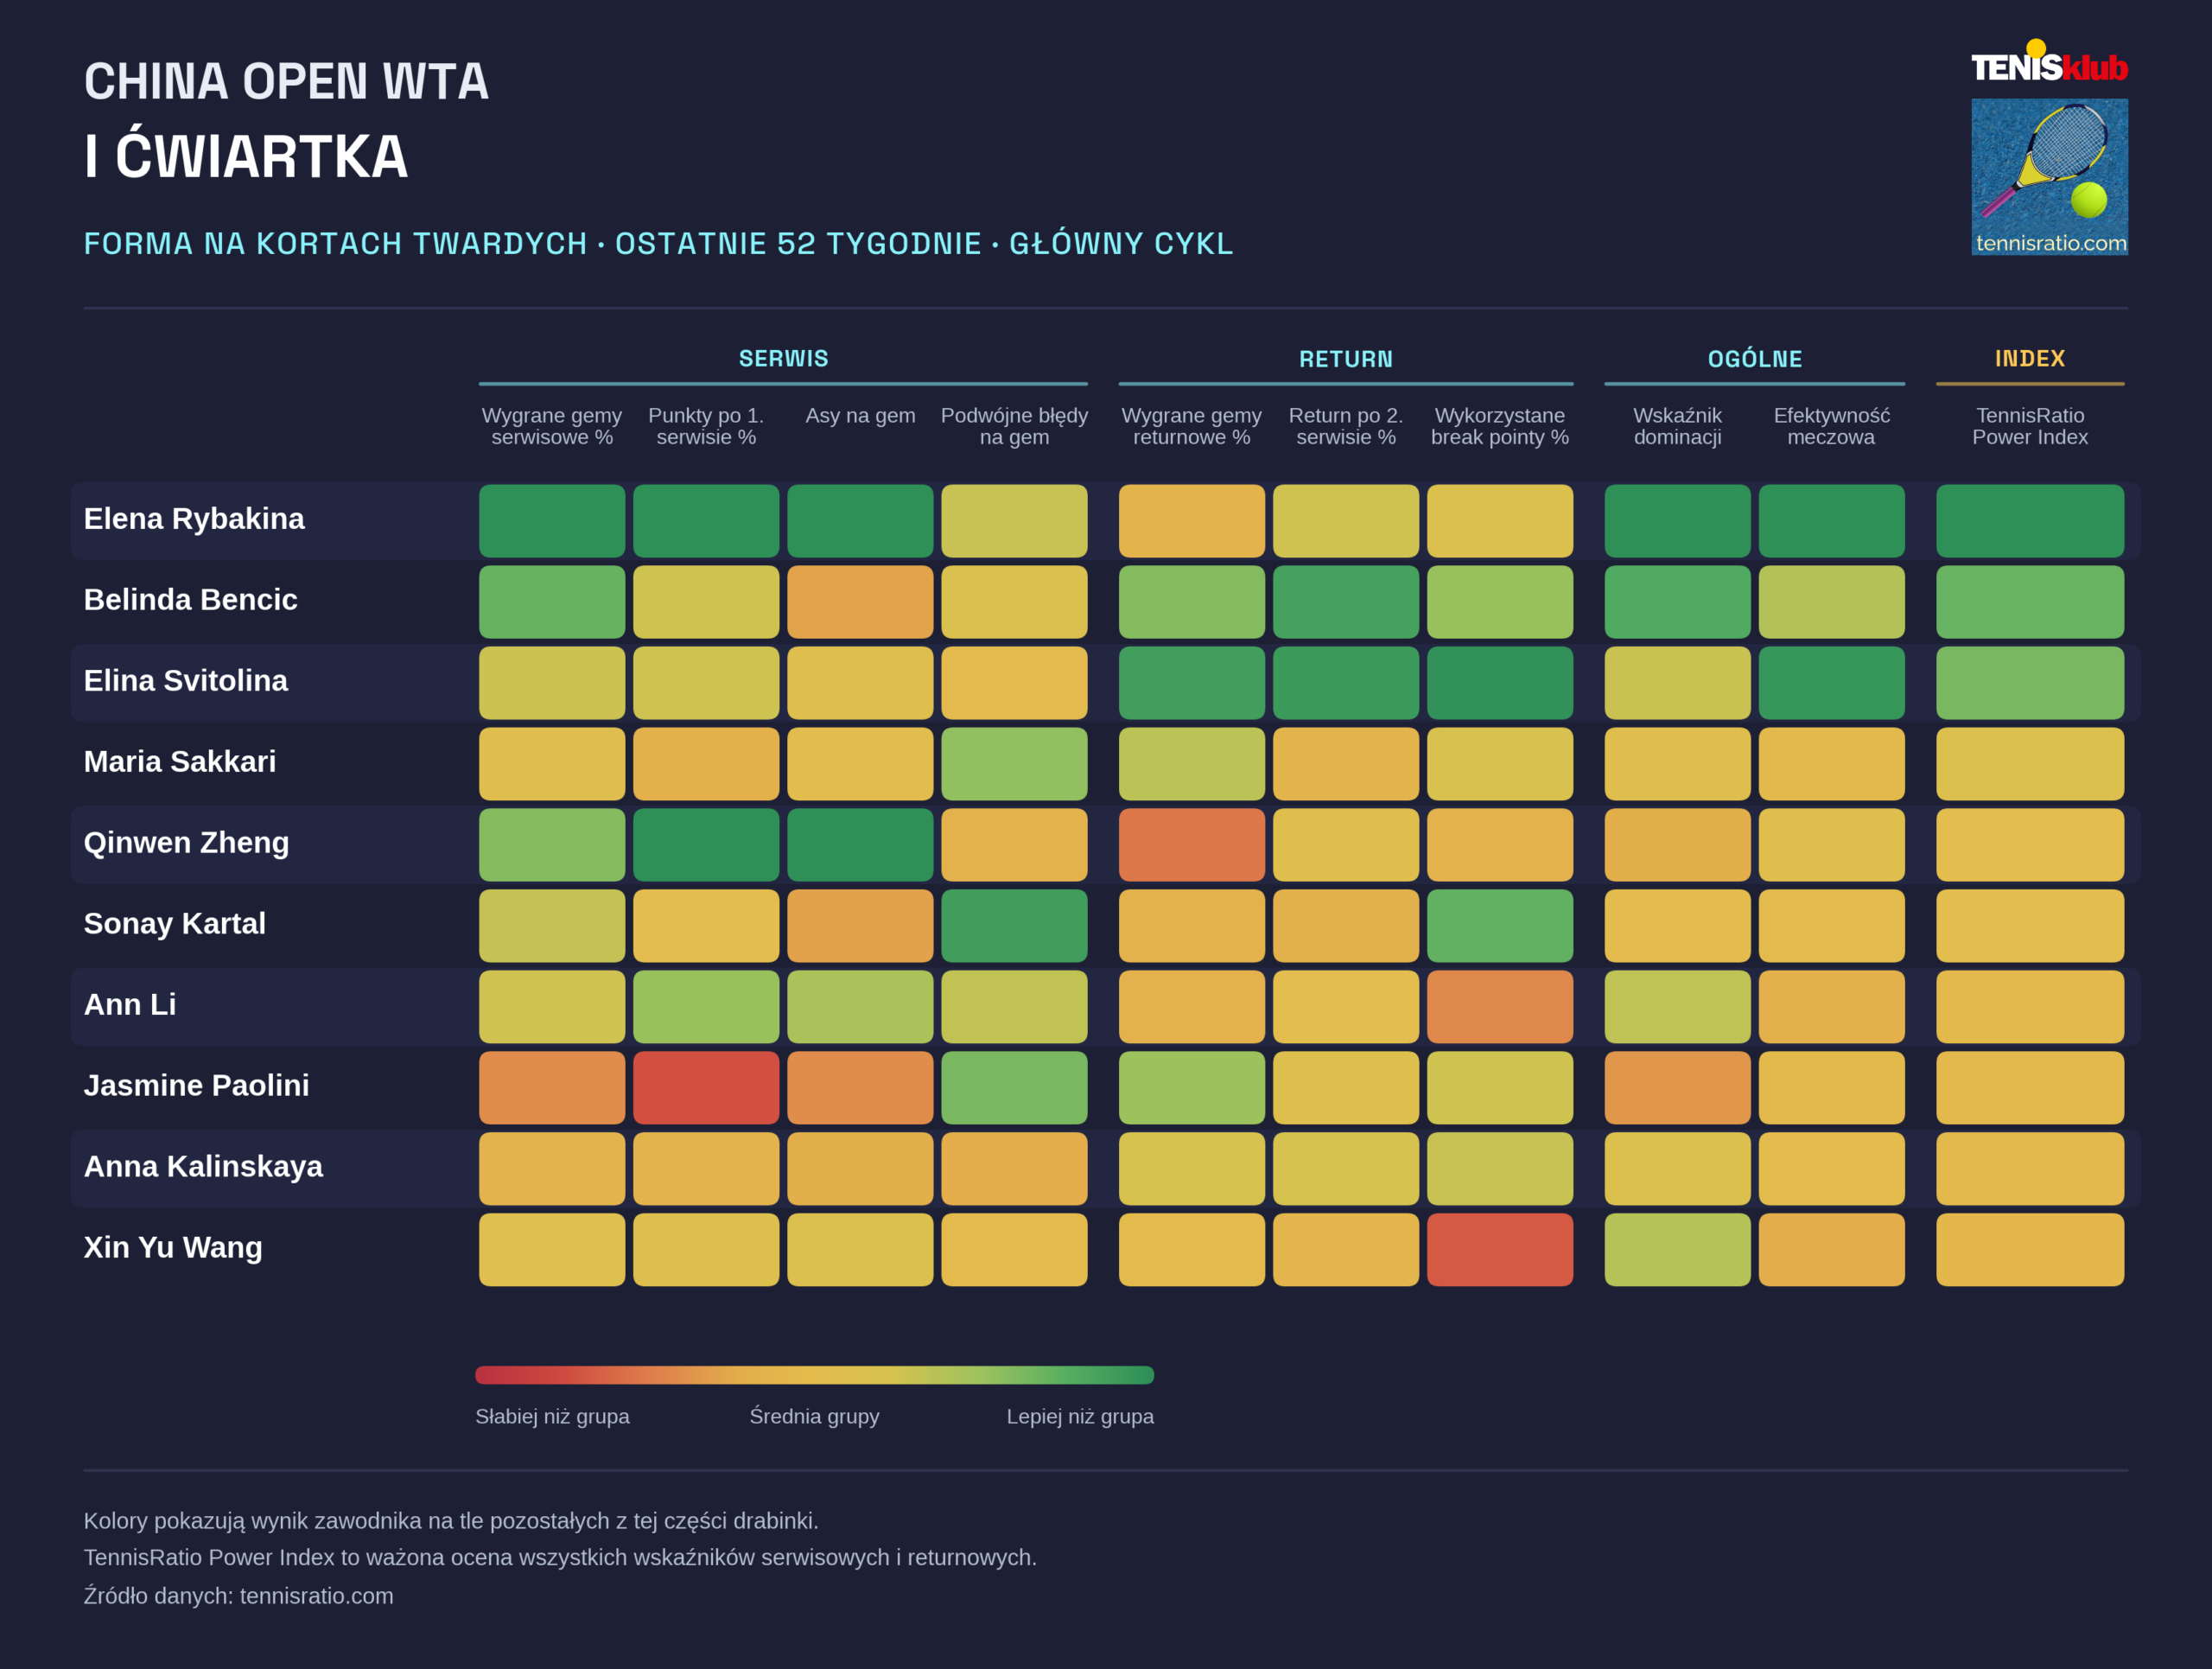Click the Asy na gem column header
Viewport: 2212px width, 1669px height.
point(860,415)
